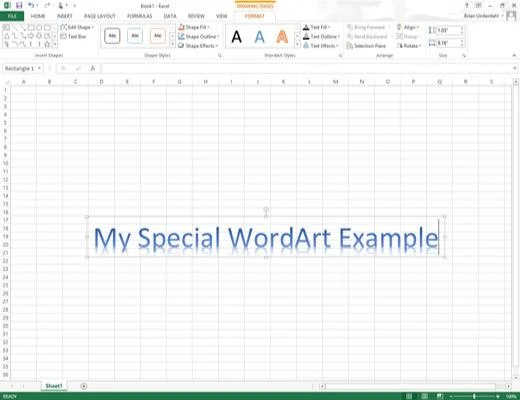Open the Shape Styles dialog launcher
Screen dimensions: 520x400
coord(220,56)
